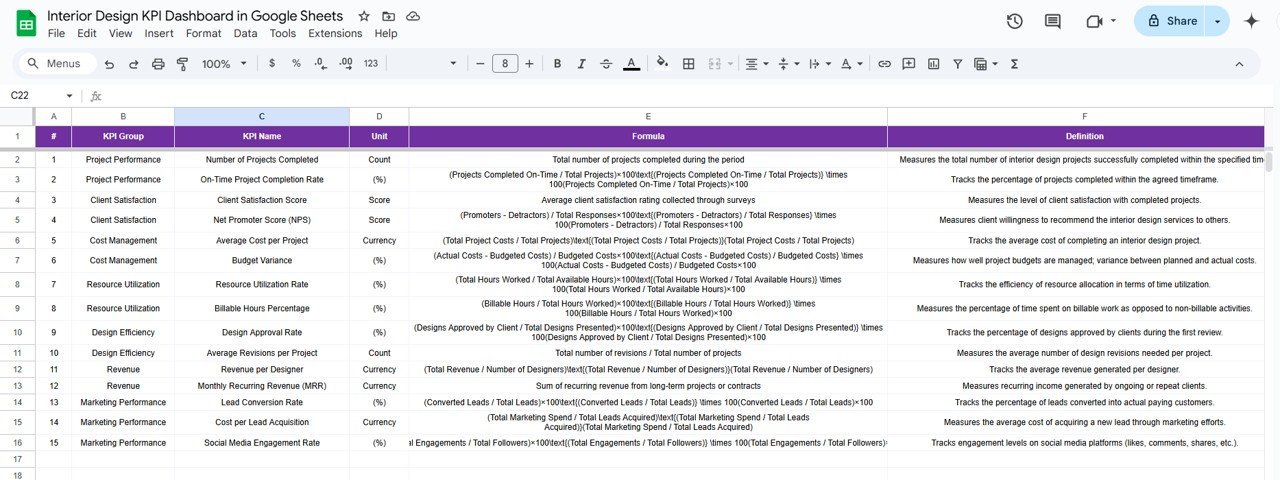Select the 'Budget Variance' cell
This screenshot has width=1280, height=480.
click(262, 260)
